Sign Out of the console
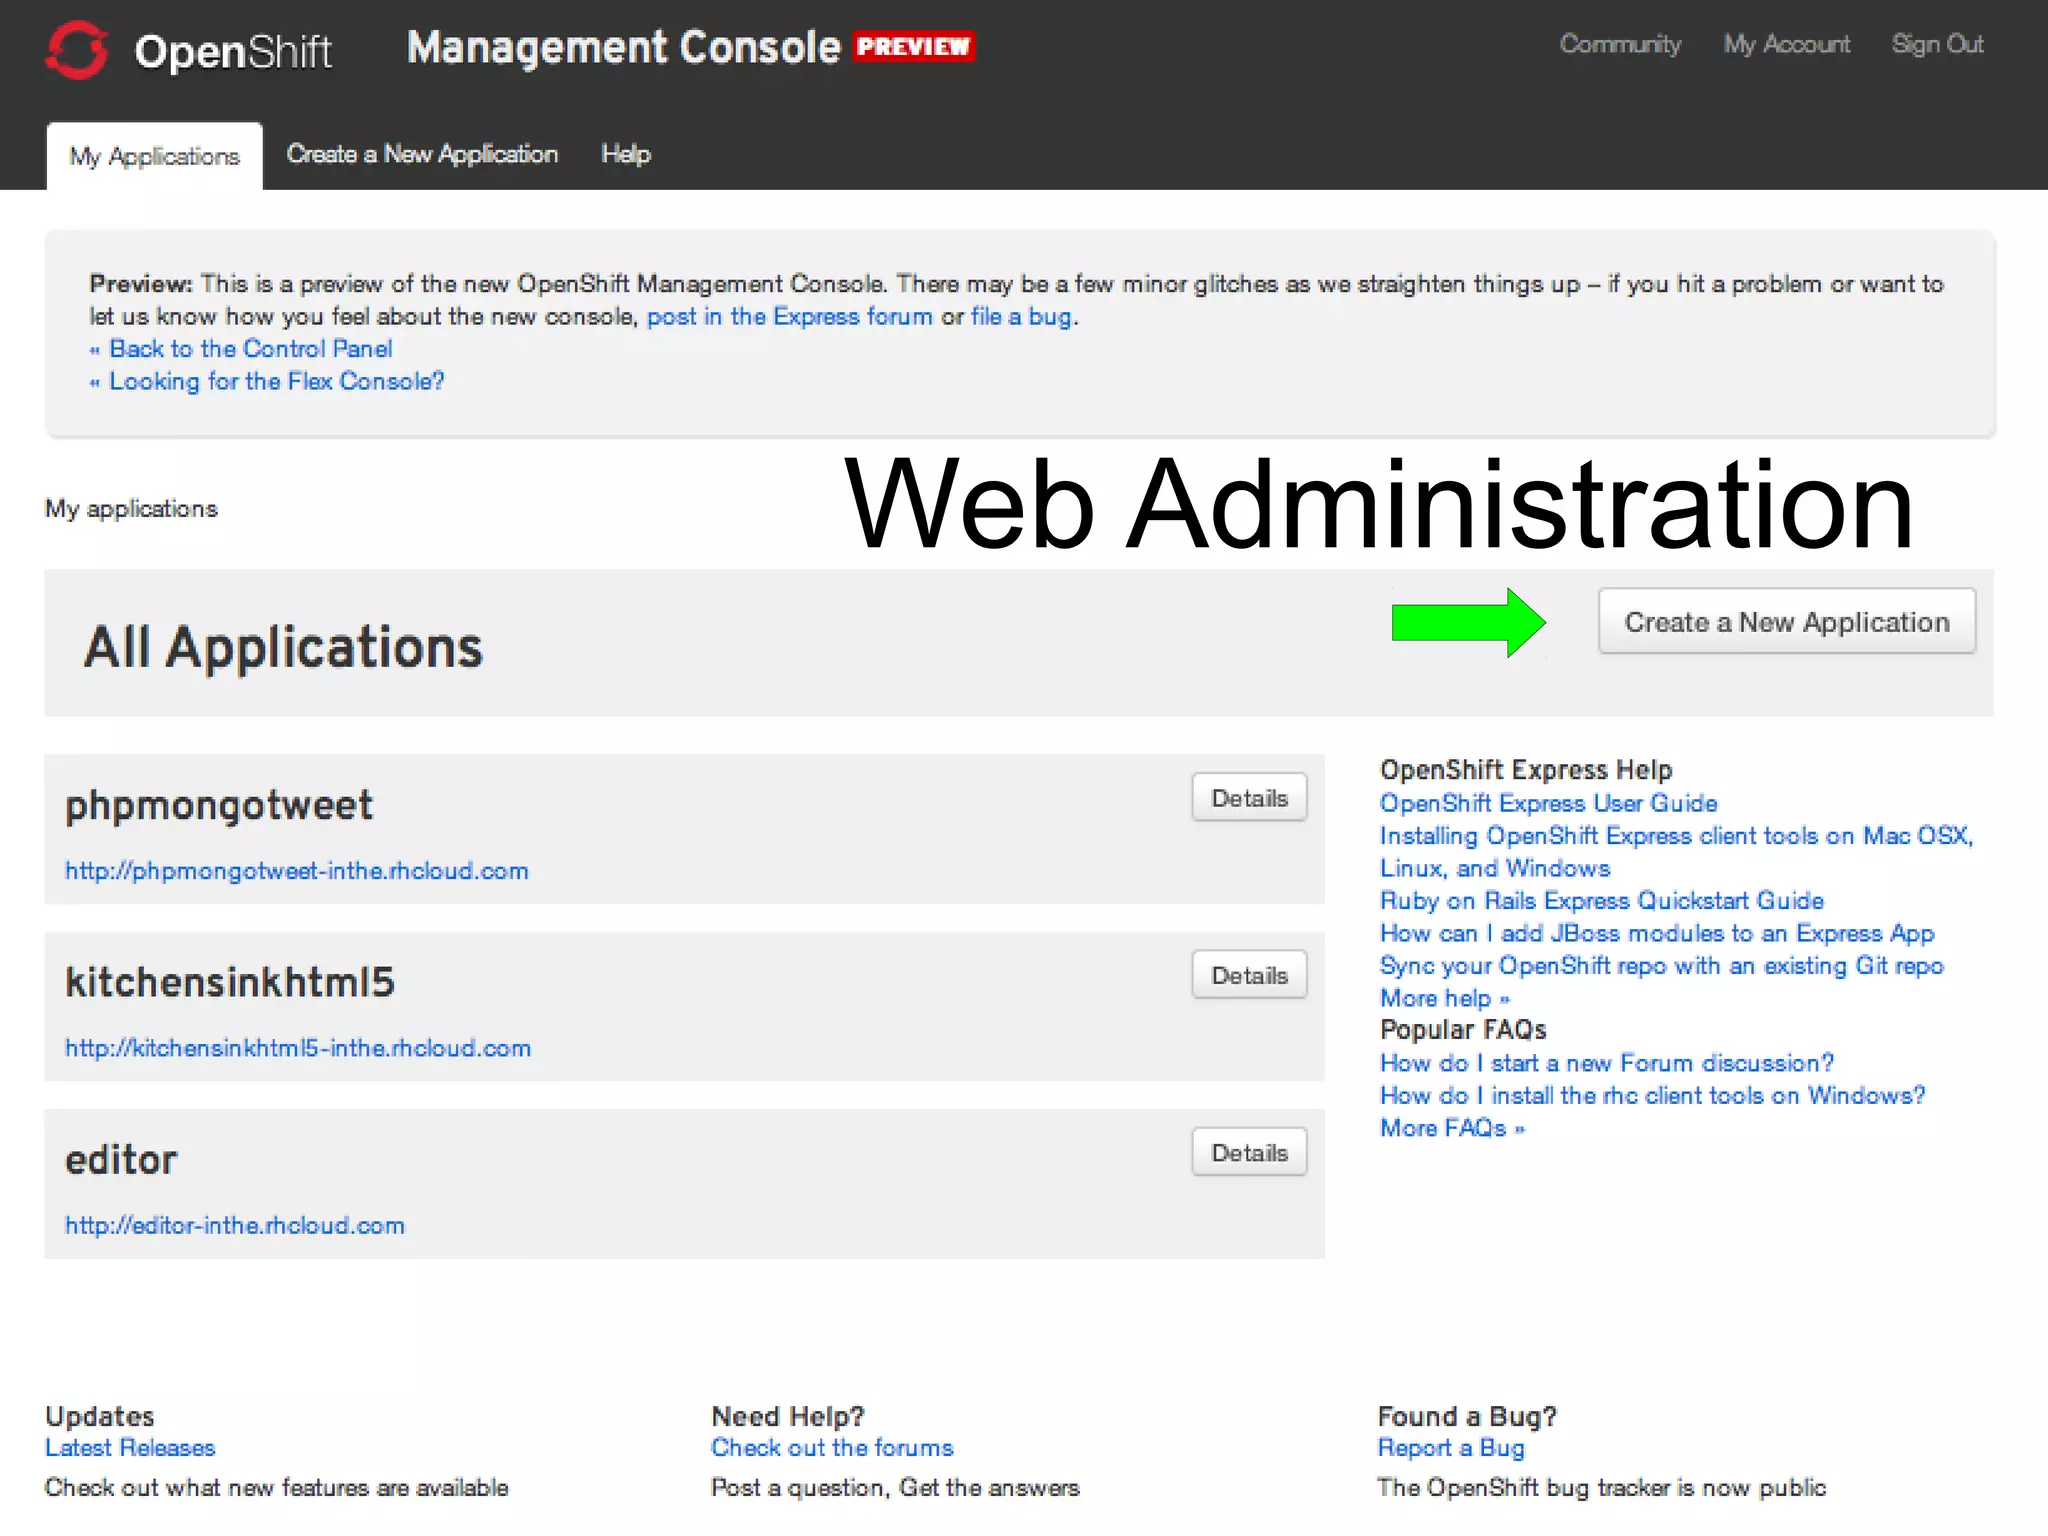The image size is (2048, 1536). 1937,44
